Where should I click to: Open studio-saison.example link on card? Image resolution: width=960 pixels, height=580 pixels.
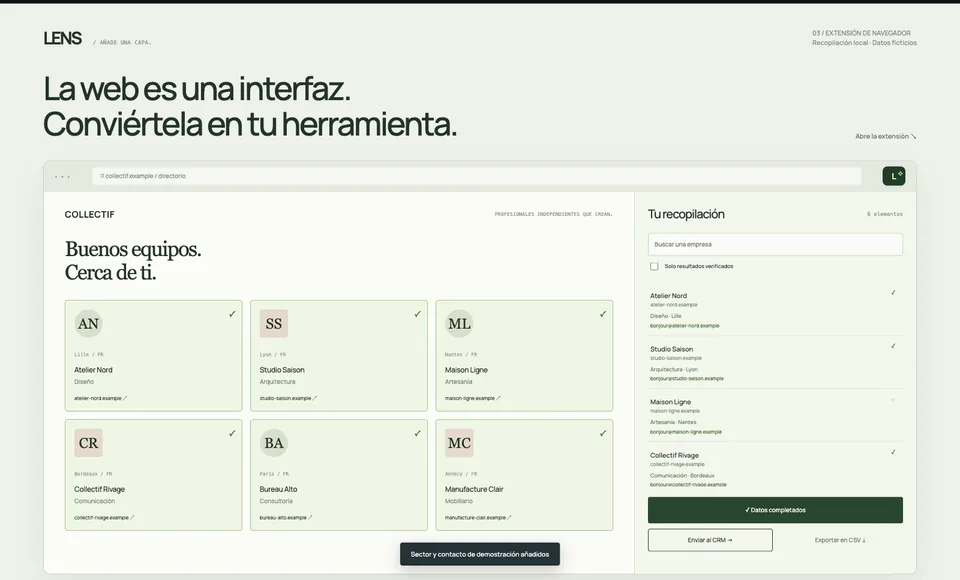(288, 398)
